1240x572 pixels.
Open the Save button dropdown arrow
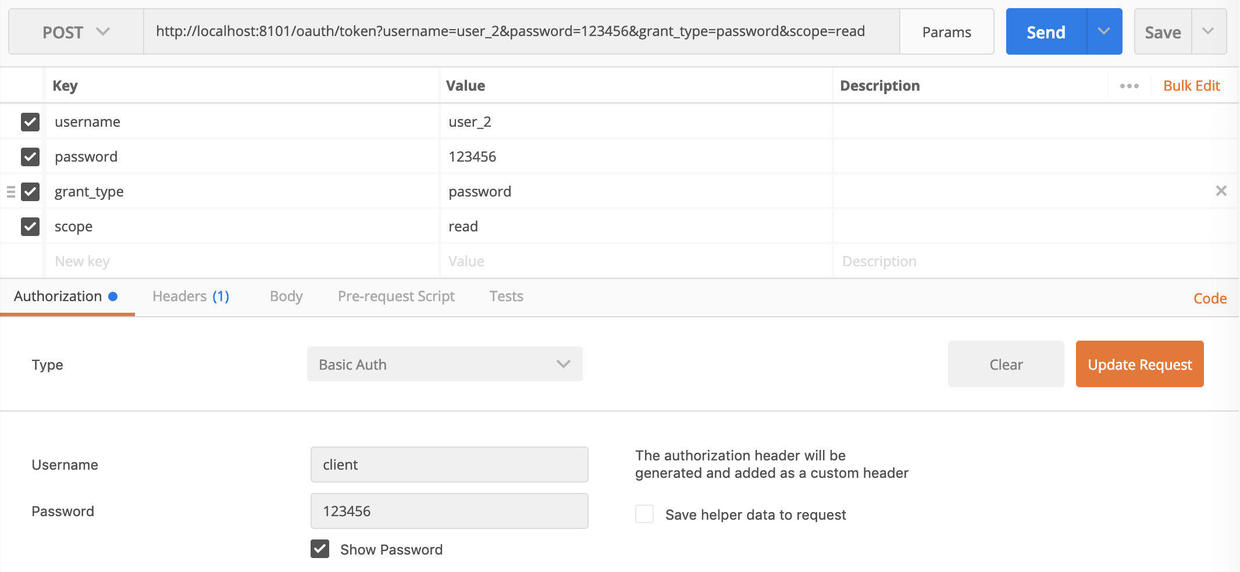pyautogui.click(x=1208, y=32)
